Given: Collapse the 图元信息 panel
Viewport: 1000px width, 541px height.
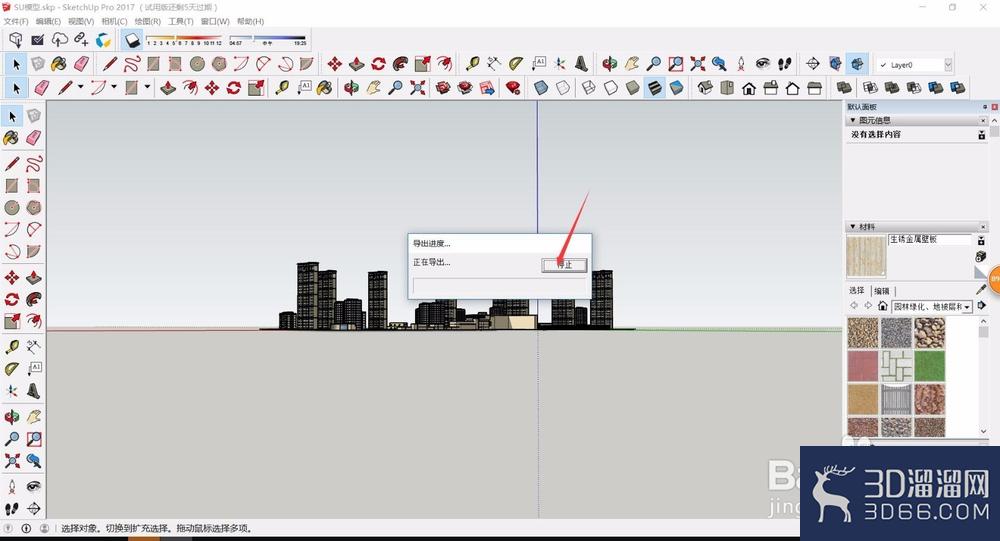Looking at the screenshot, I should pos(853,120).
